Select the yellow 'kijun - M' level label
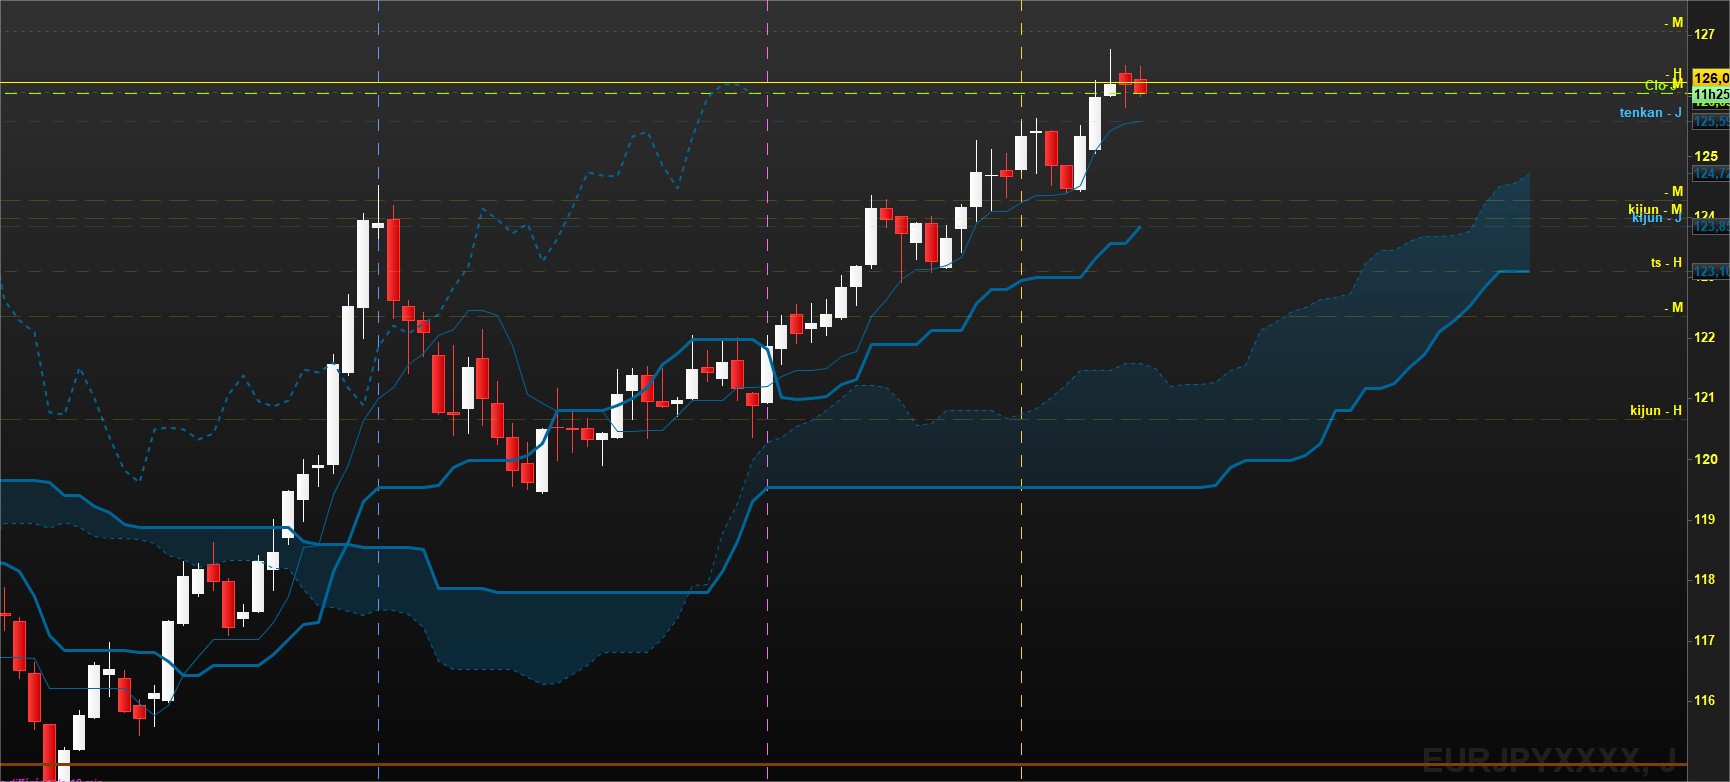Viewport: 1730px width, 782px height. (x=1655, y=209)
